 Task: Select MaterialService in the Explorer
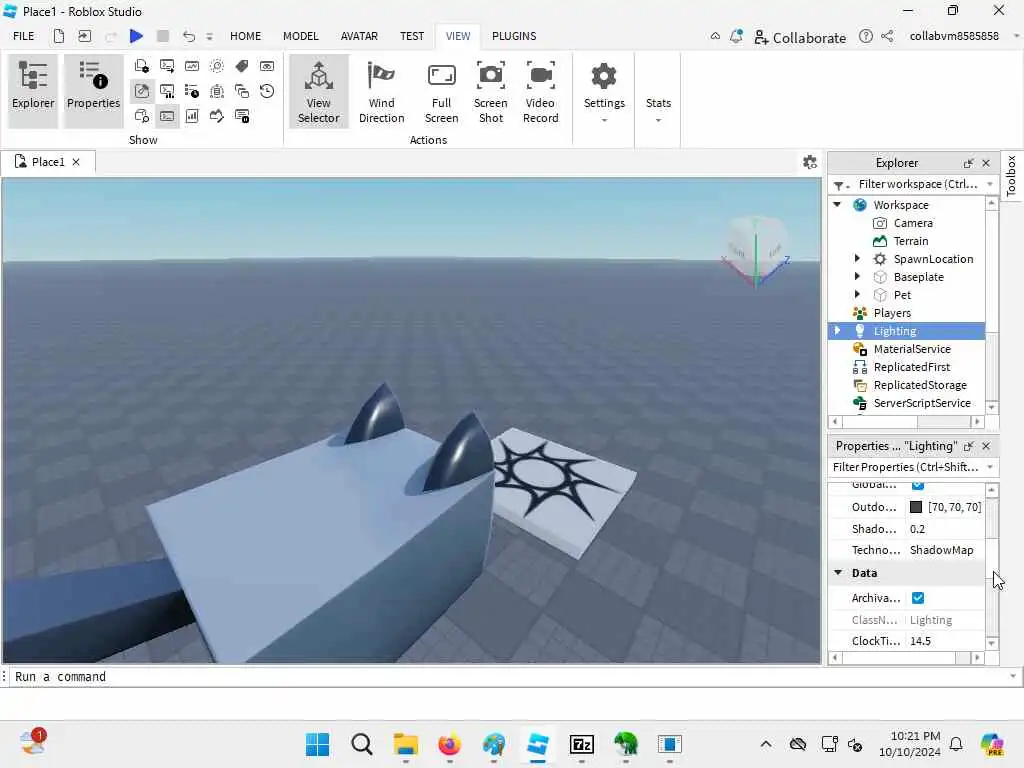click(912, 349)
